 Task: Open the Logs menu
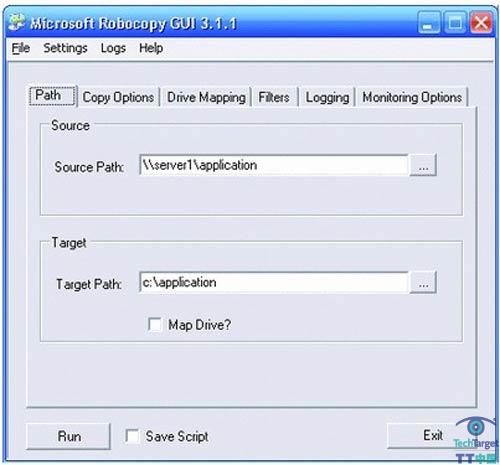113,49
